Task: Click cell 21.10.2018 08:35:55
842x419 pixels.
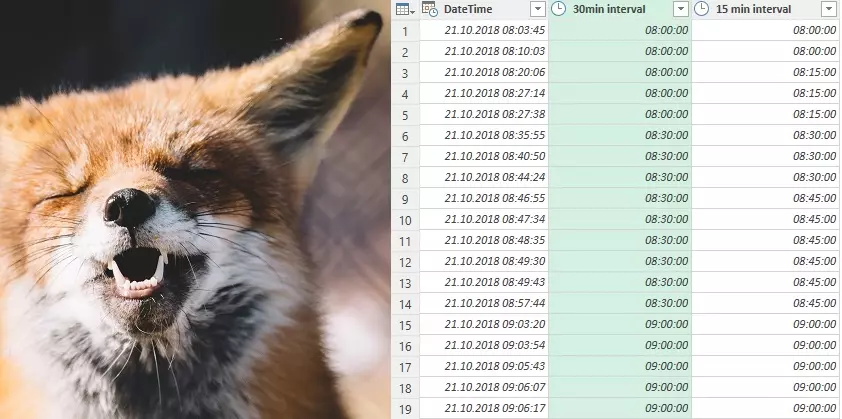Action: coord(484,135)
